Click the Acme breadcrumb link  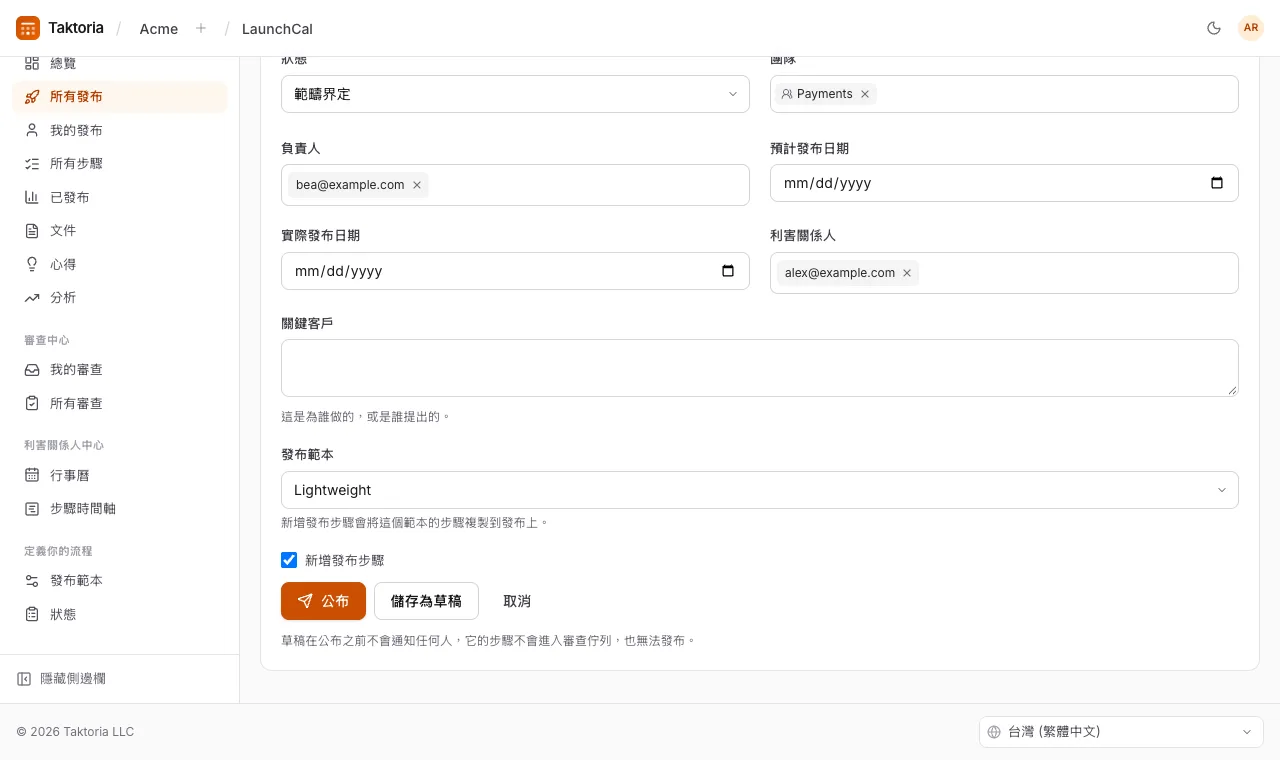pos(159,29)
